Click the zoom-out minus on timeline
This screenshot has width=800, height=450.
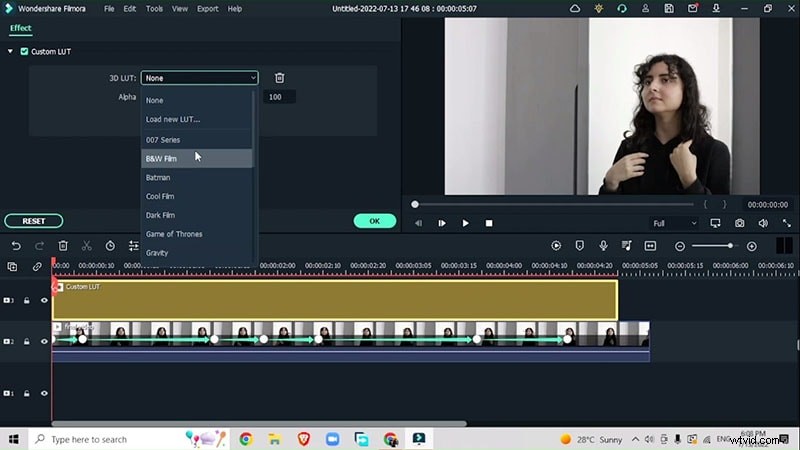(x=680, y=246)
